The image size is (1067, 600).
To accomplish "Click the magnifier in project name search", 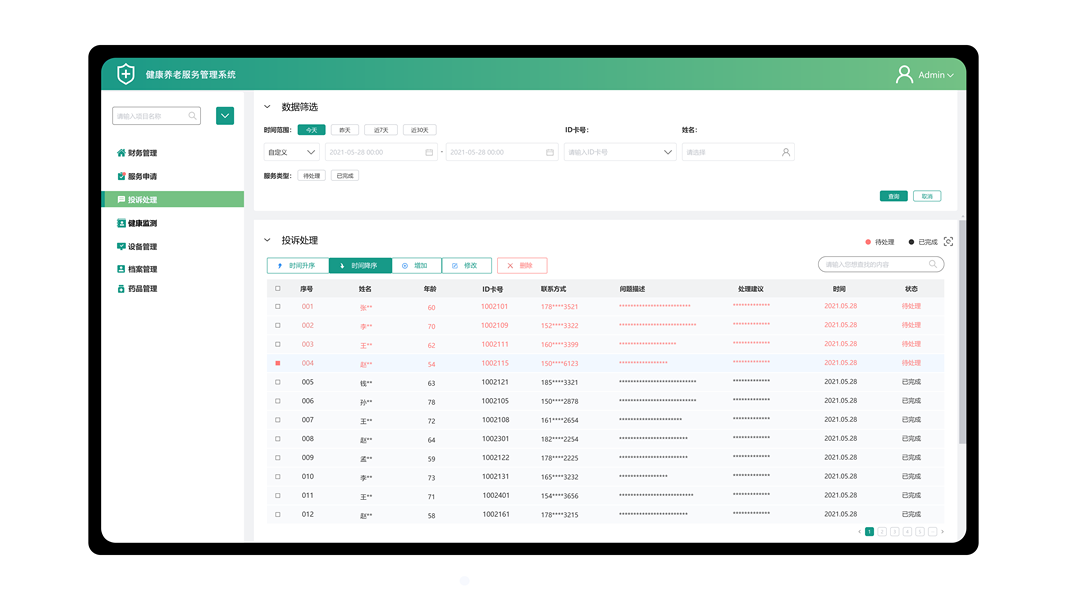I will point(193,116).
